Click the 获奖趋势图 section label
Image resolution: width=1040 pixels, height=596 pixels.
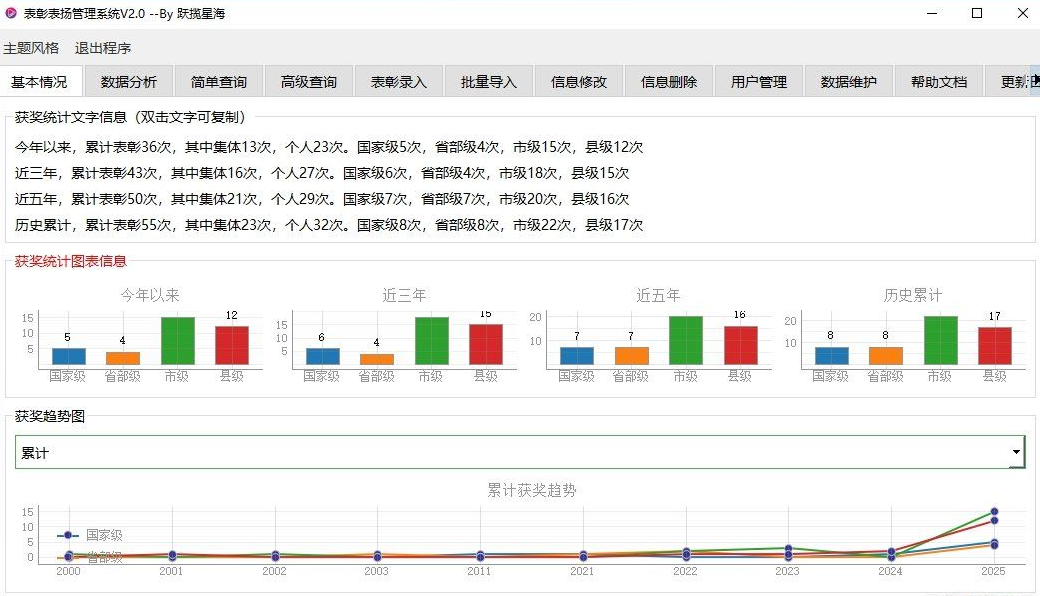point(50,416)
